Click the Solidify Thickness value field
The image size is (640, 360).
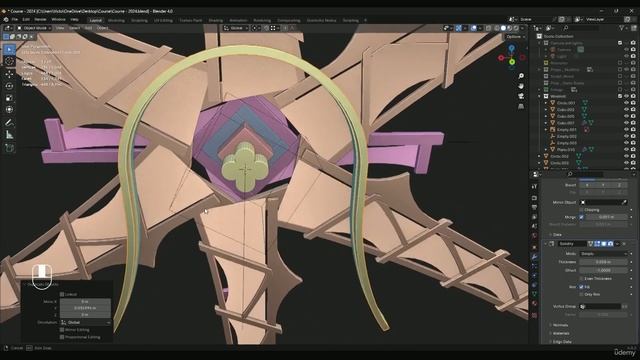[603, 262]
